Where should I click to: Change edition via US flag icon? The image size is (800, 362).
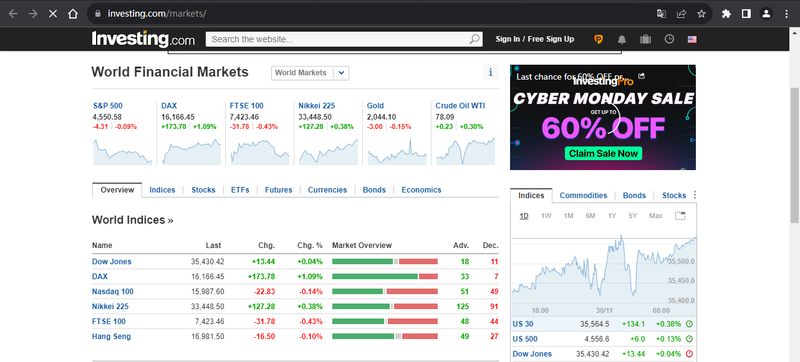[692, 39]
